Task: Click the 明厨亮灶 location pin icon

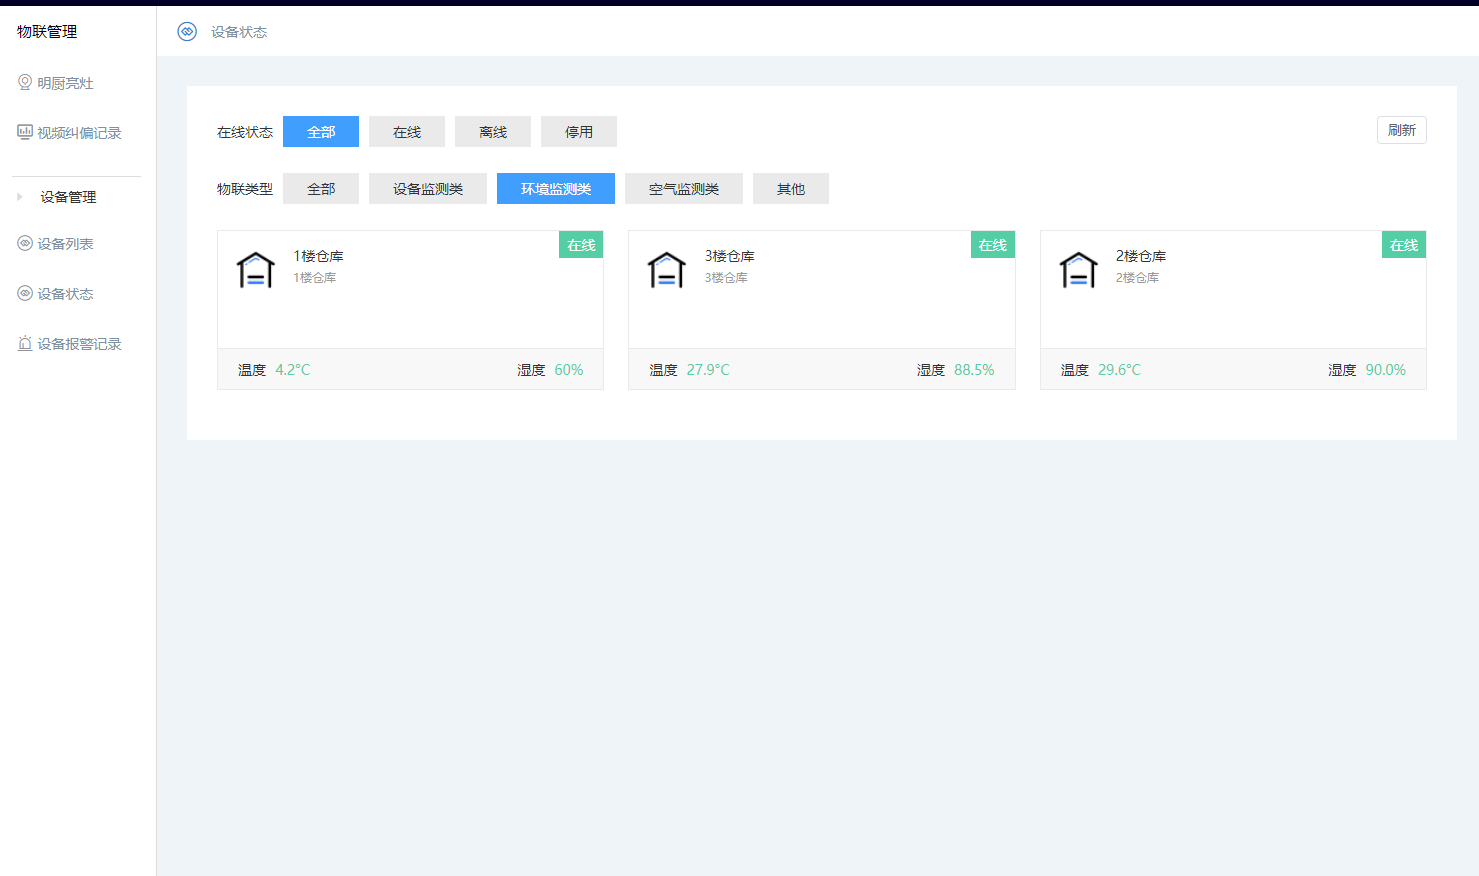Action: point(25,83)
